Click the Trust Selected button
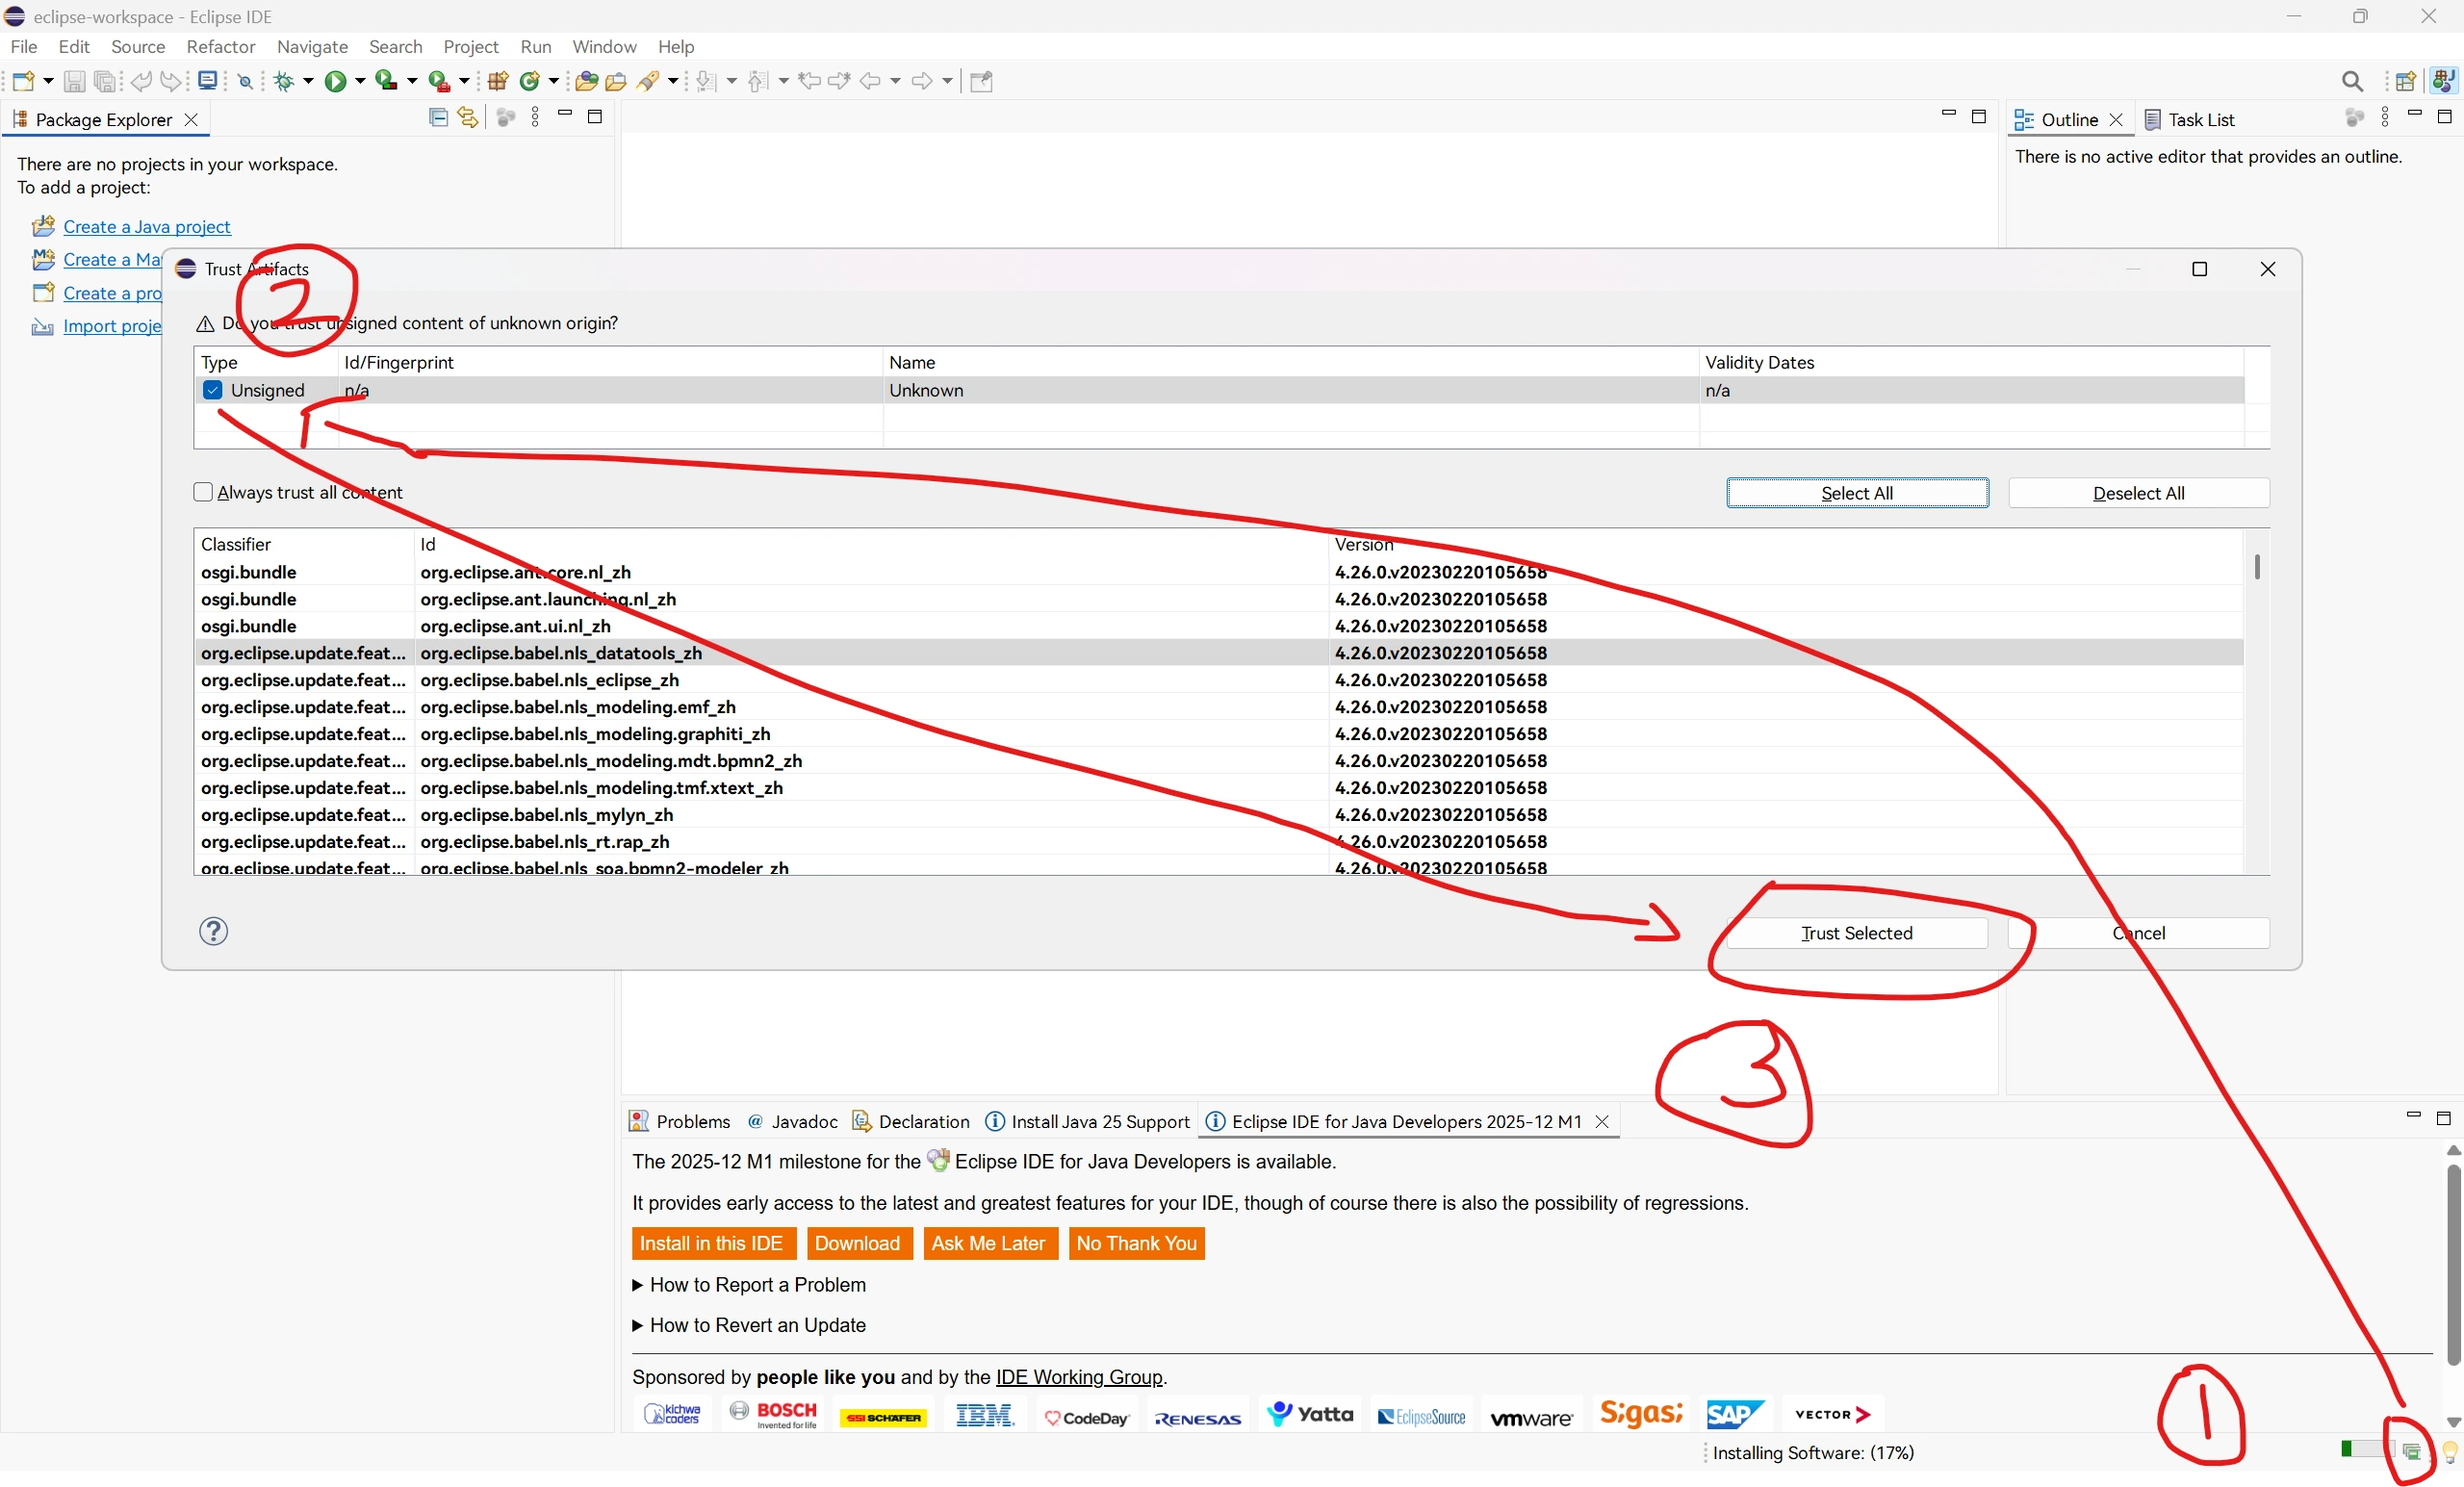Viewport: 2464px width, 1487px height. tap(1856, 932)
